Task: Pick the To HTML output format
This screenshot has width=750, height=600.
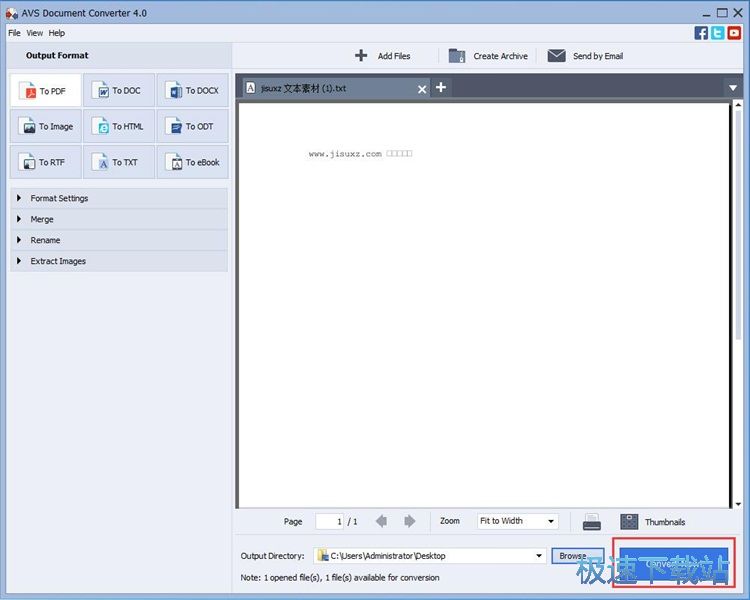Action: point(119,127)
